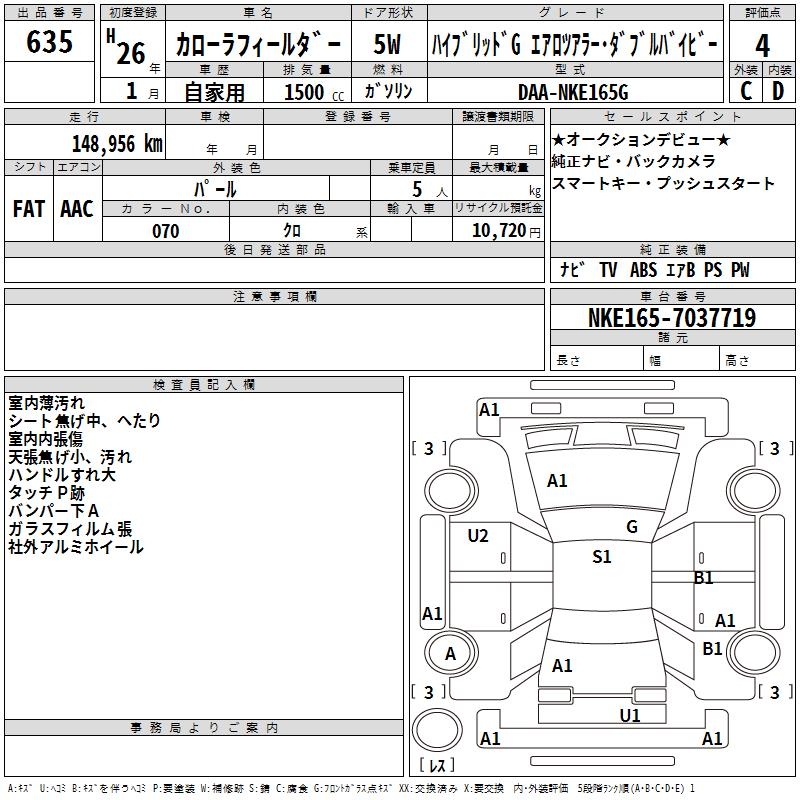Image resolution: width=800 pixels, height=800 pixels.
Task: Click the 長さ dimension field
Action: pyautogui.click(x=597, y=360)
